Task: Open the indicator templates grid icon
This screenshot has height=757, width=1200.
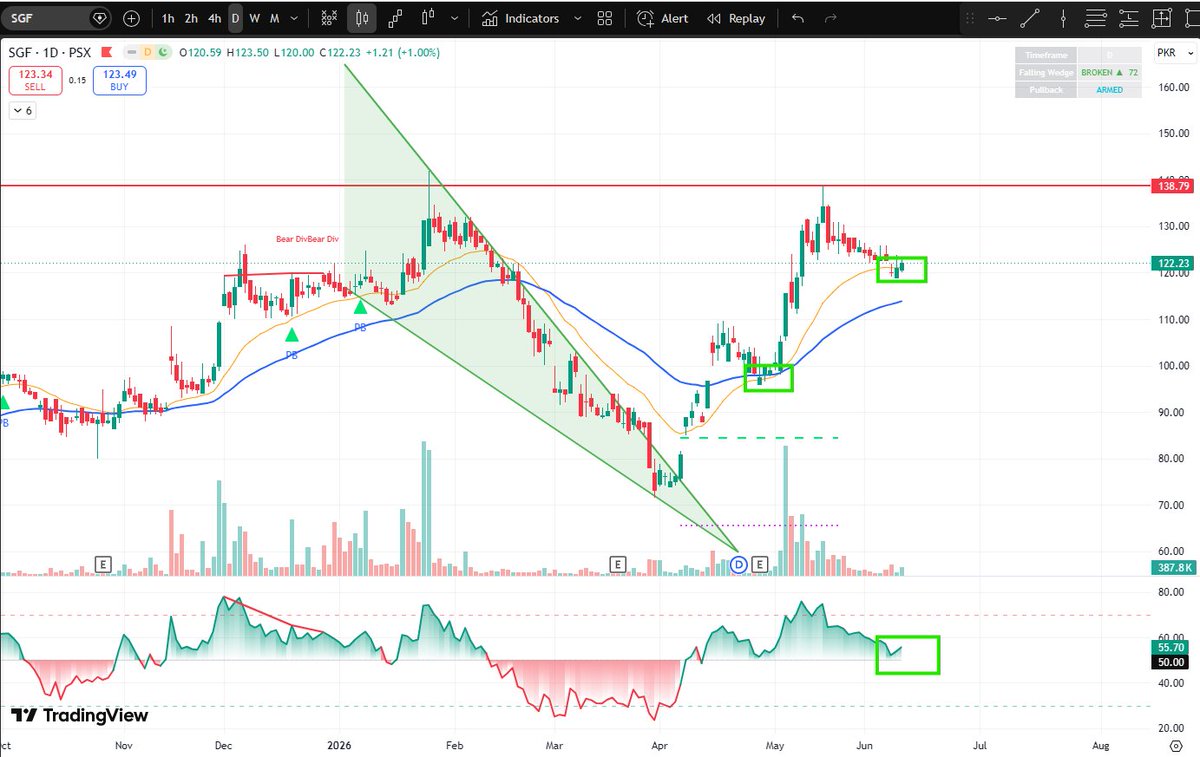Action: (605, 18)
